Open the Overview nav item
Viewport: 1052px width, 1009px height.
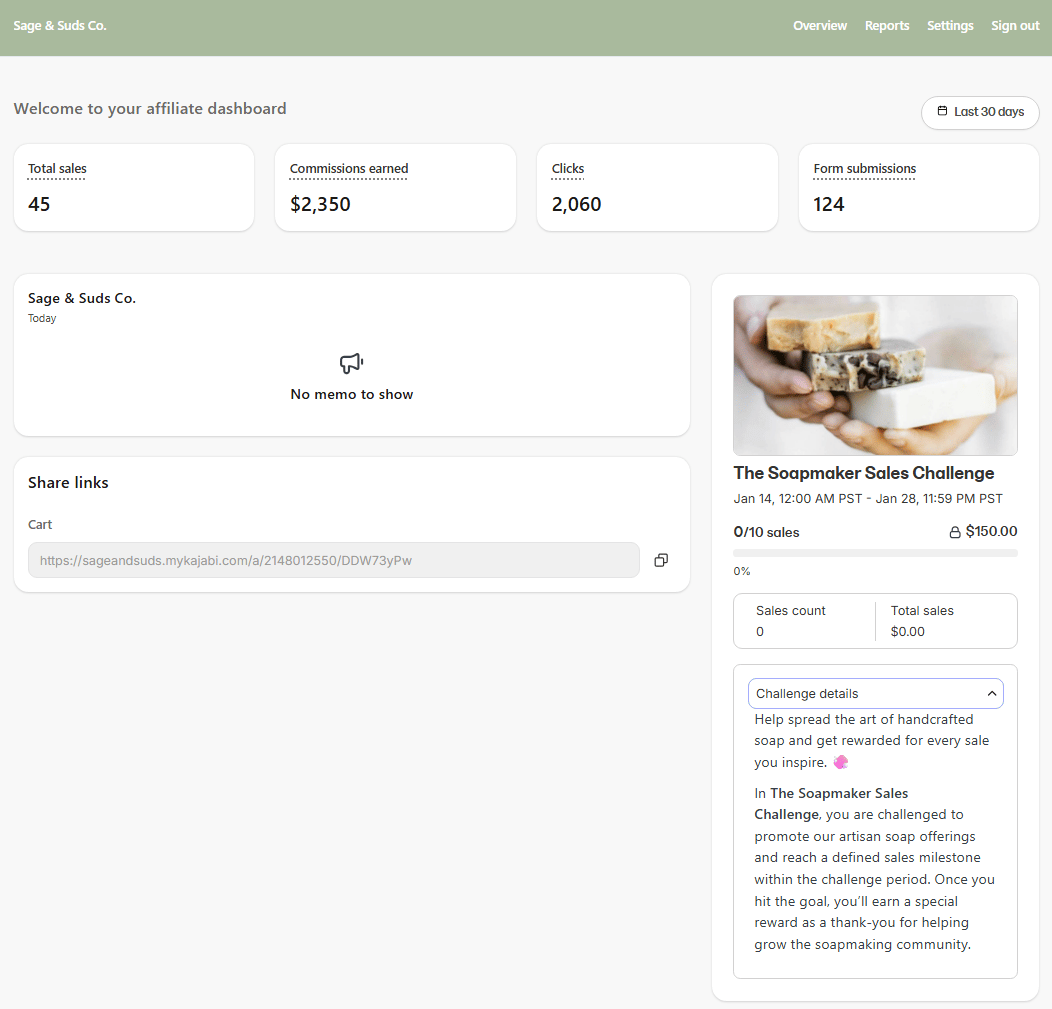tap(820, 25)
